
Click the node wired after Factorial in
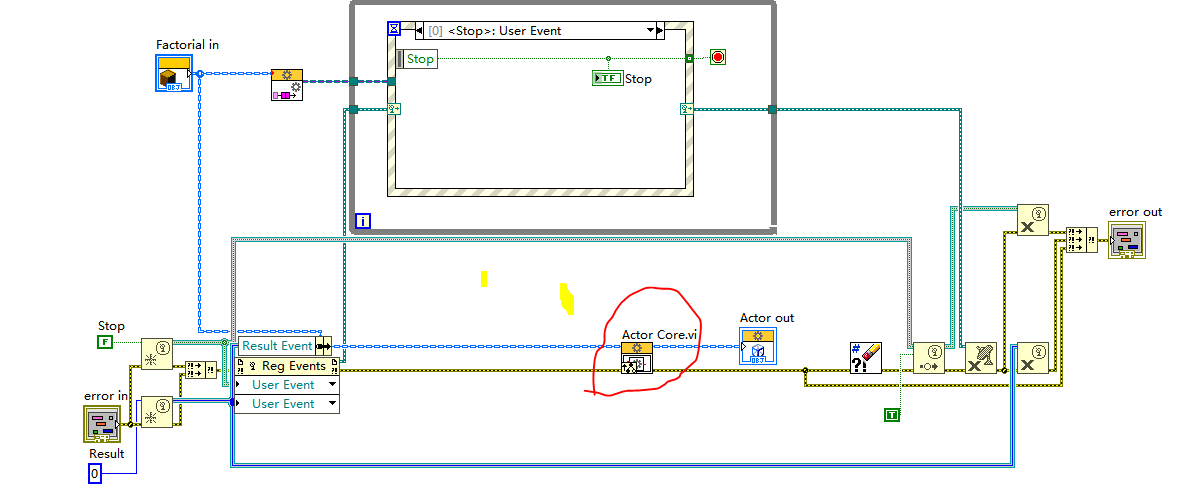pos(287,85)
